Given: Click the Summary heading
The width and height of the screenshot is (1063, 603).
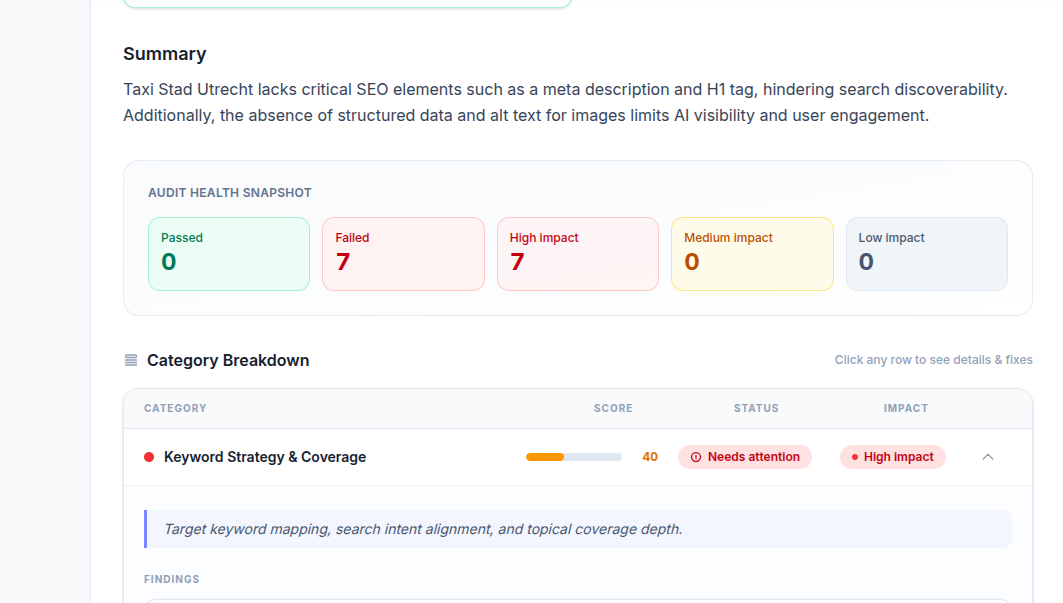Looking at the screenshot, I should point(165,54).
